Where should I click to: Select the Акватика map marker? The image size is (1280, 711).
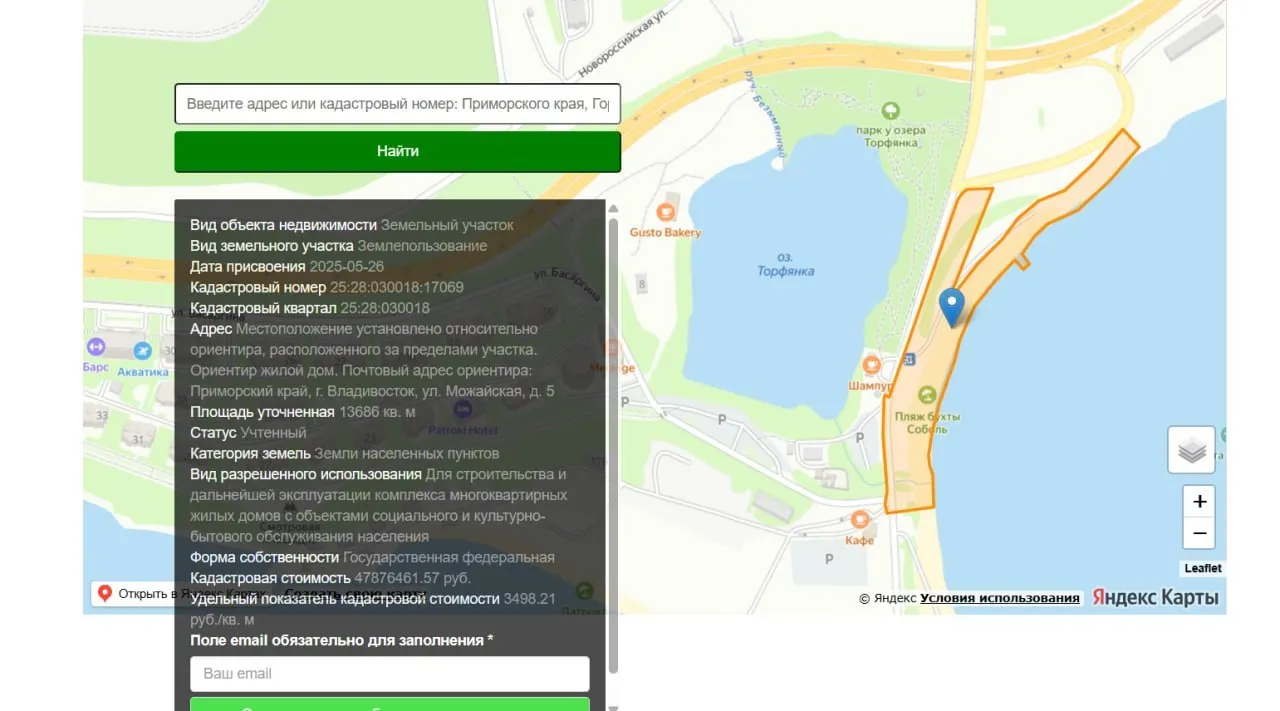coord(143,351)
